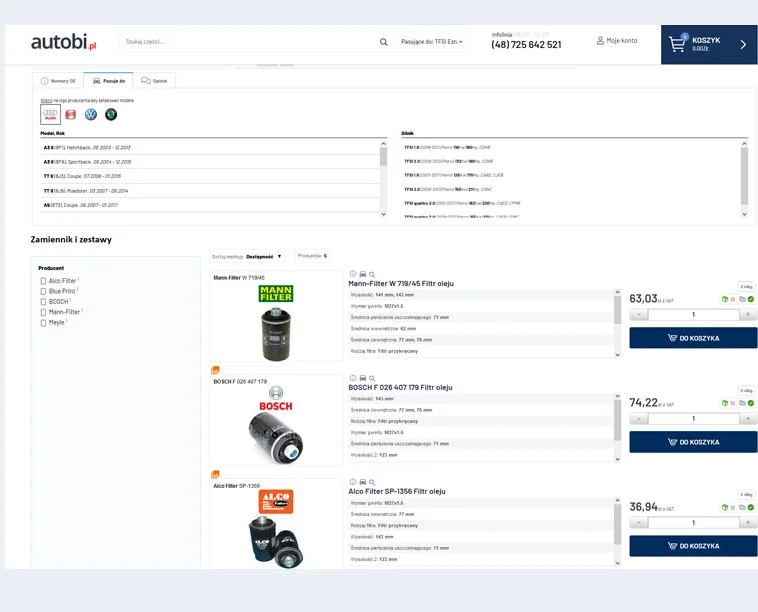Switch to the Numery OE tab
Viewport: 758px width, 612px height.
pyautogui.click(x=58, y=81)
